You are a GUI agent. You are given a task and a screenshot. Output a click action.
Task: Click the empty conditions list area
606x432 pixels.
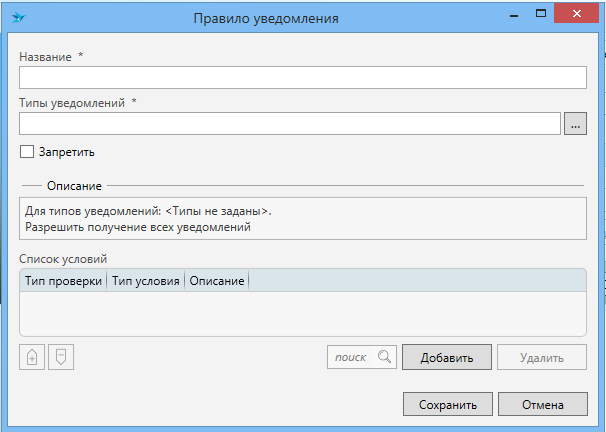pyautogui.click(x=302, y=313)
